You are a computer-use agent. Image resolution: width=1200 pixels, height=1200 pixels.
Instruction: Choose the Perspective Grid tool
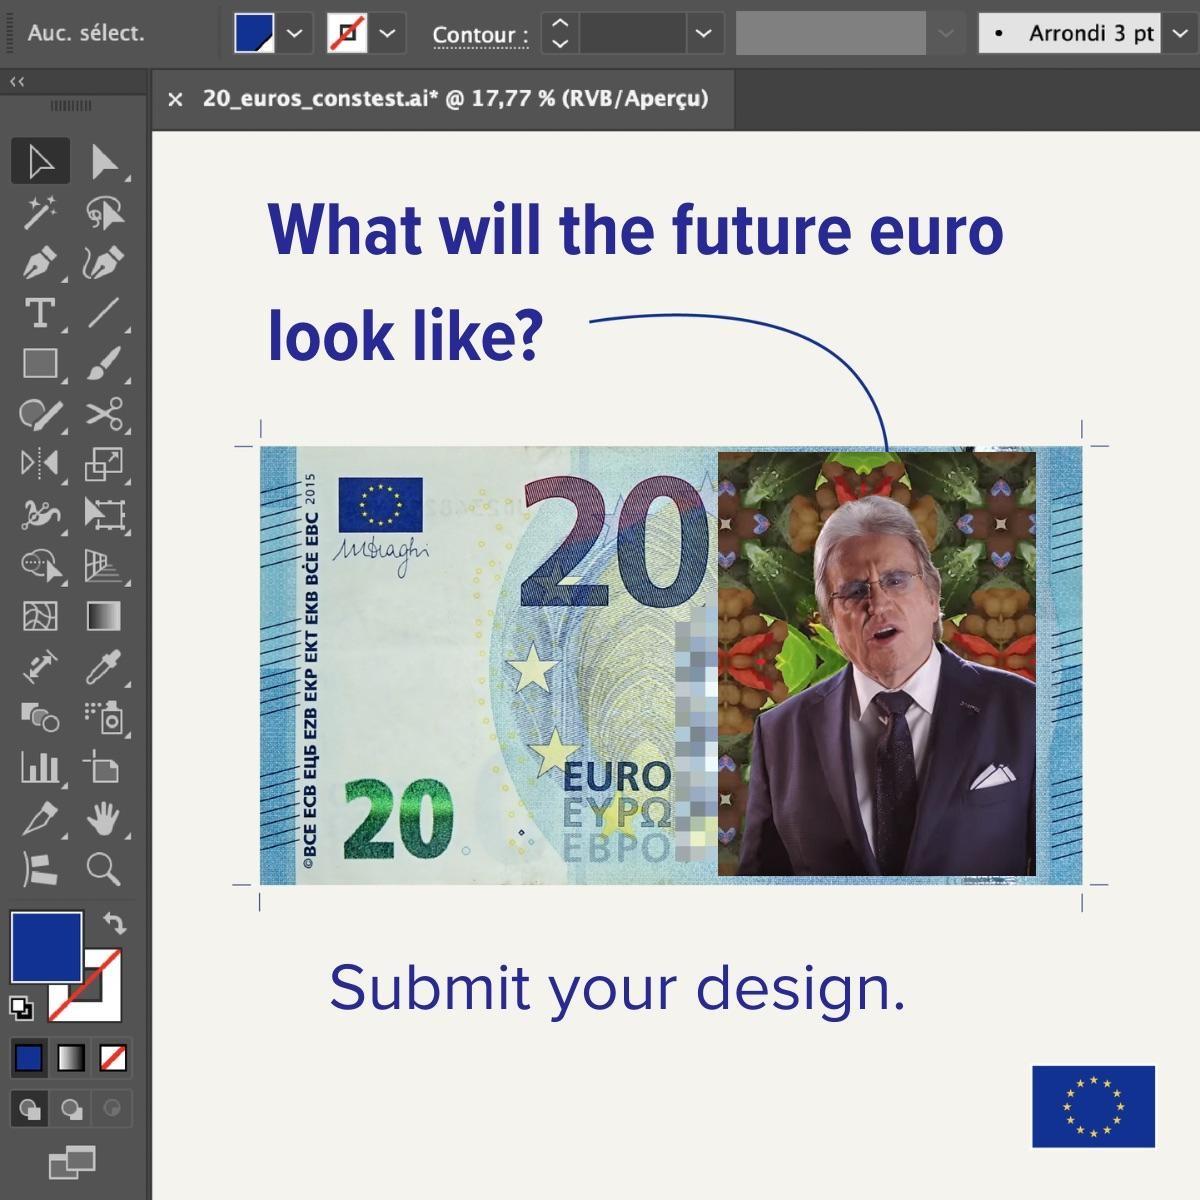point(103,565)
